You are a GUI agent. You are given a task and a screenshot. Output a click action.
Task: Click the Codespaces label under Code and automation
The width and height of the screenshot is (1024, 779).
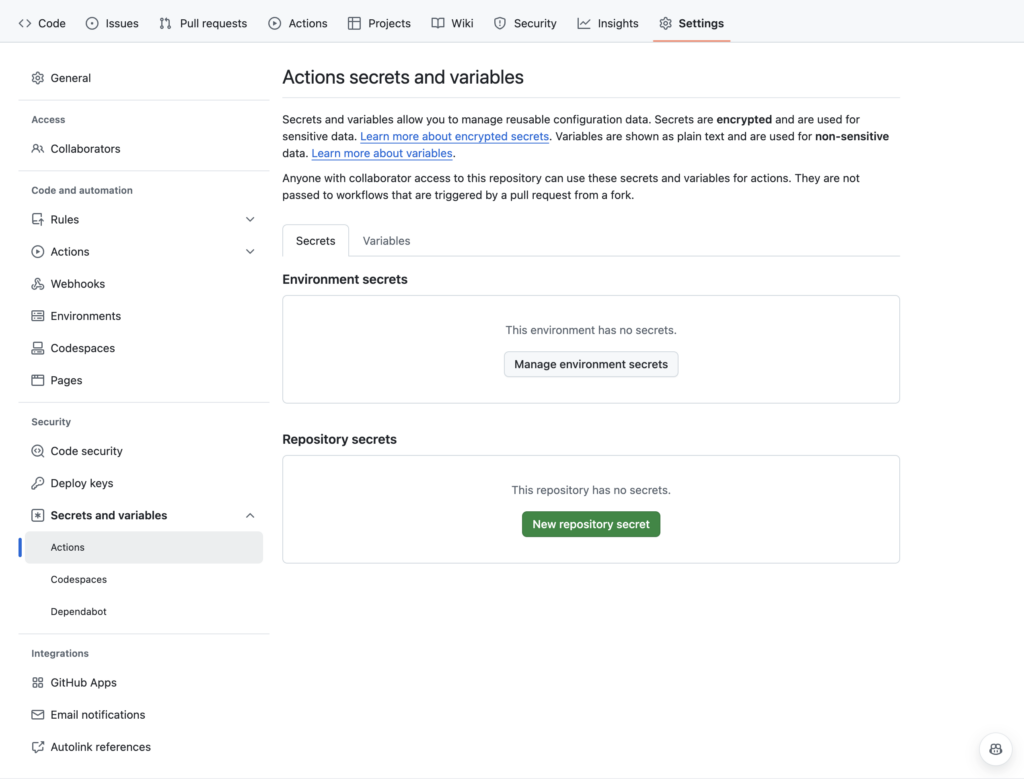82,348
